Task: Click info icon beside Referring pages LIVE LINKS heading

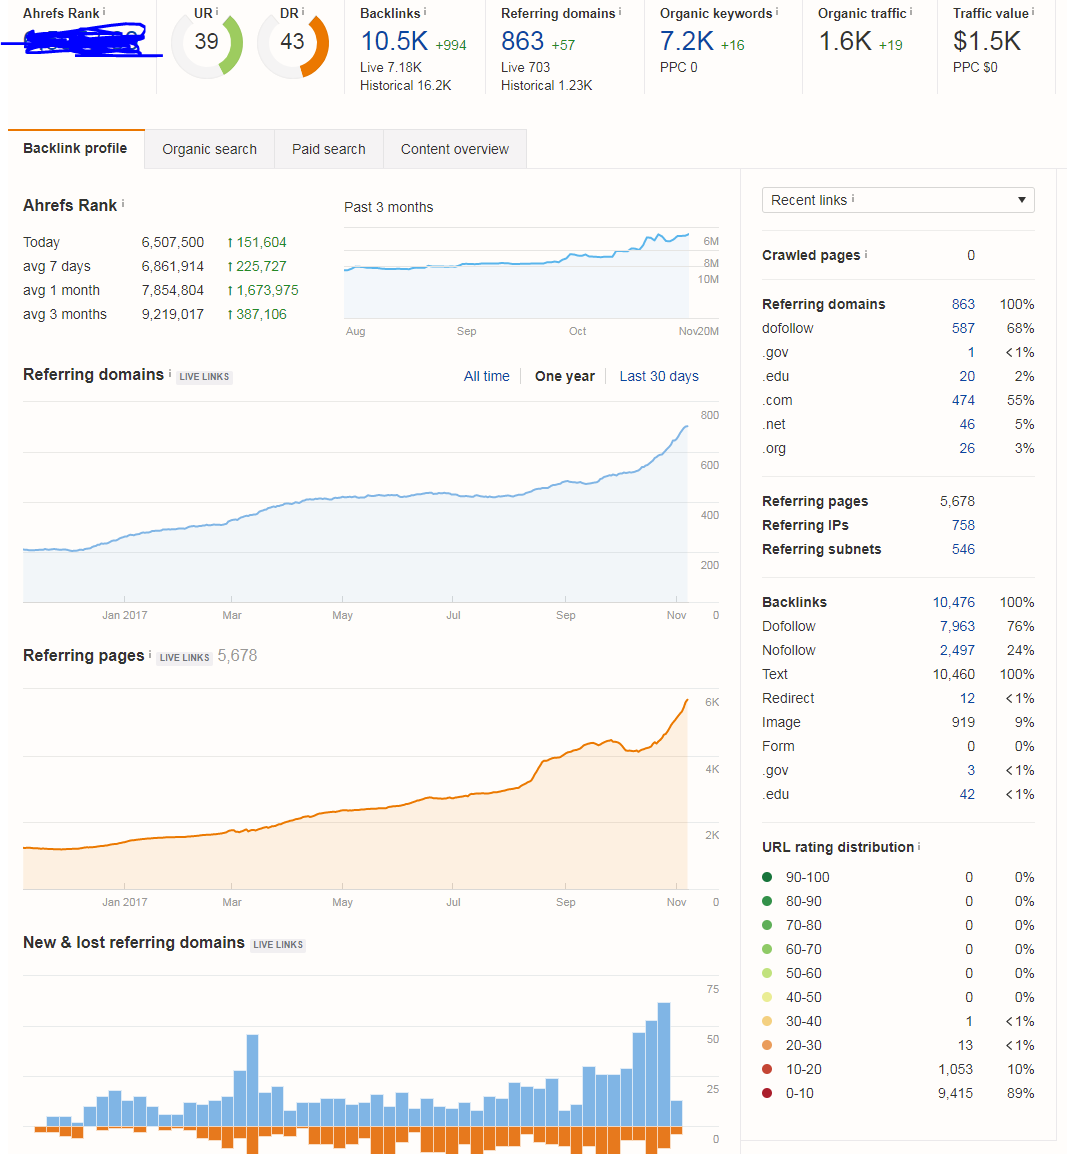Action: [x=150, y=654]
